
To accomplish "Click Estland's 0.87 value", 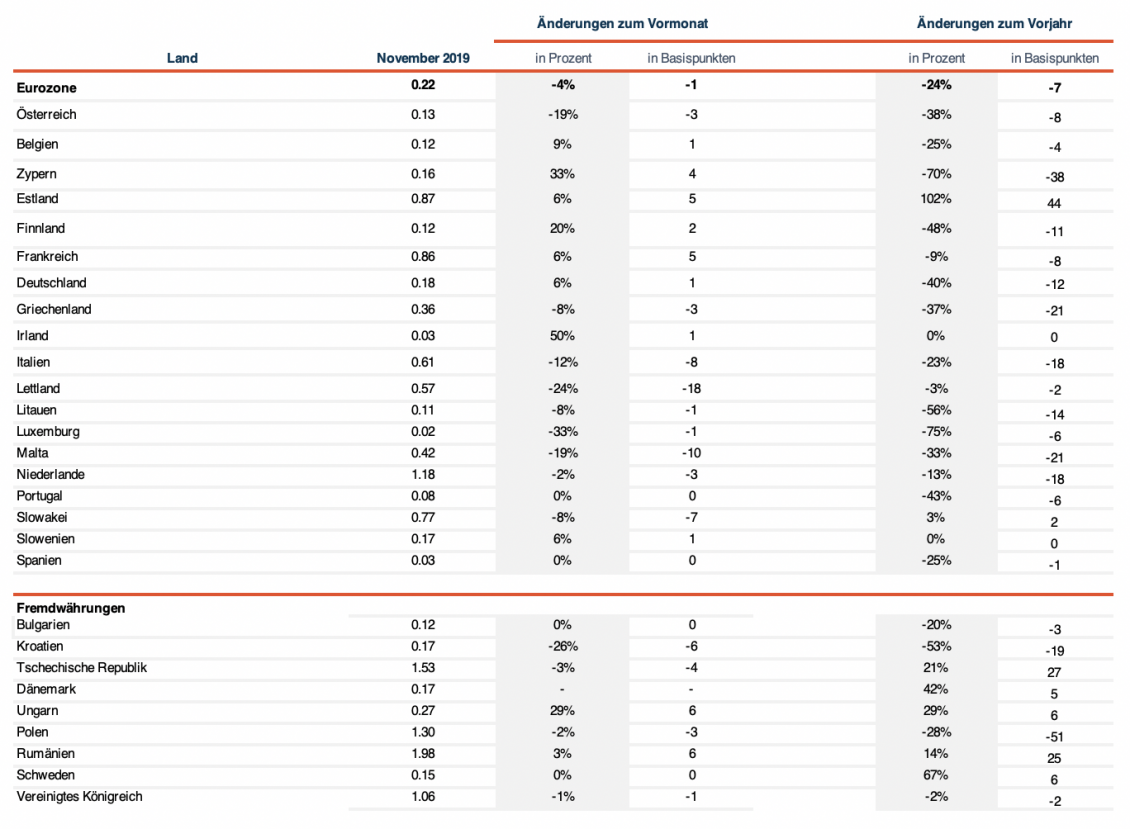I will point(423,198).
